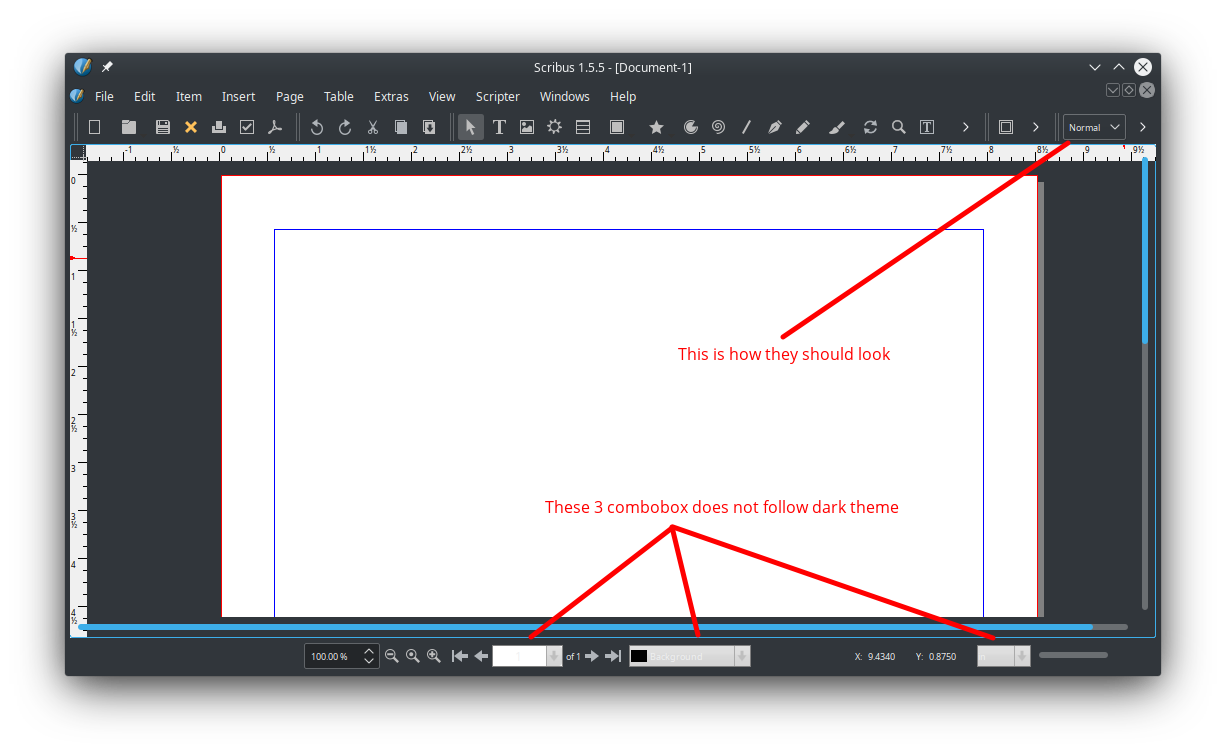Open the Normal preview mode dropdown

tap(1094, 127)
